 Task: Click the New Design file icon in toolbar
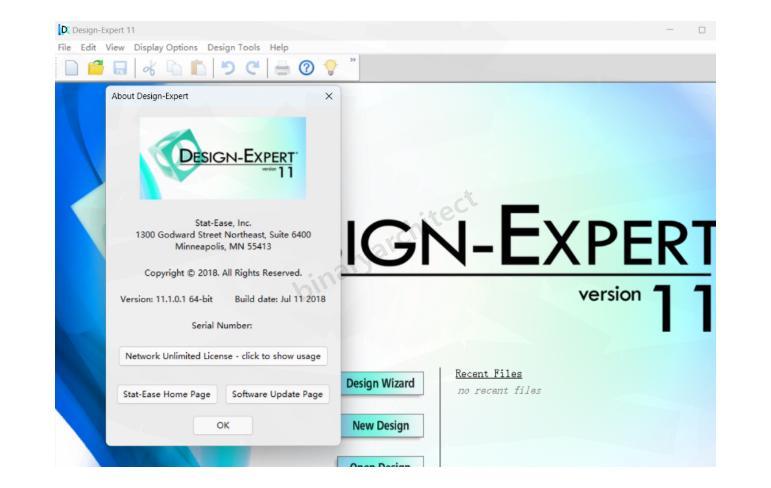[x=71, y=68]
